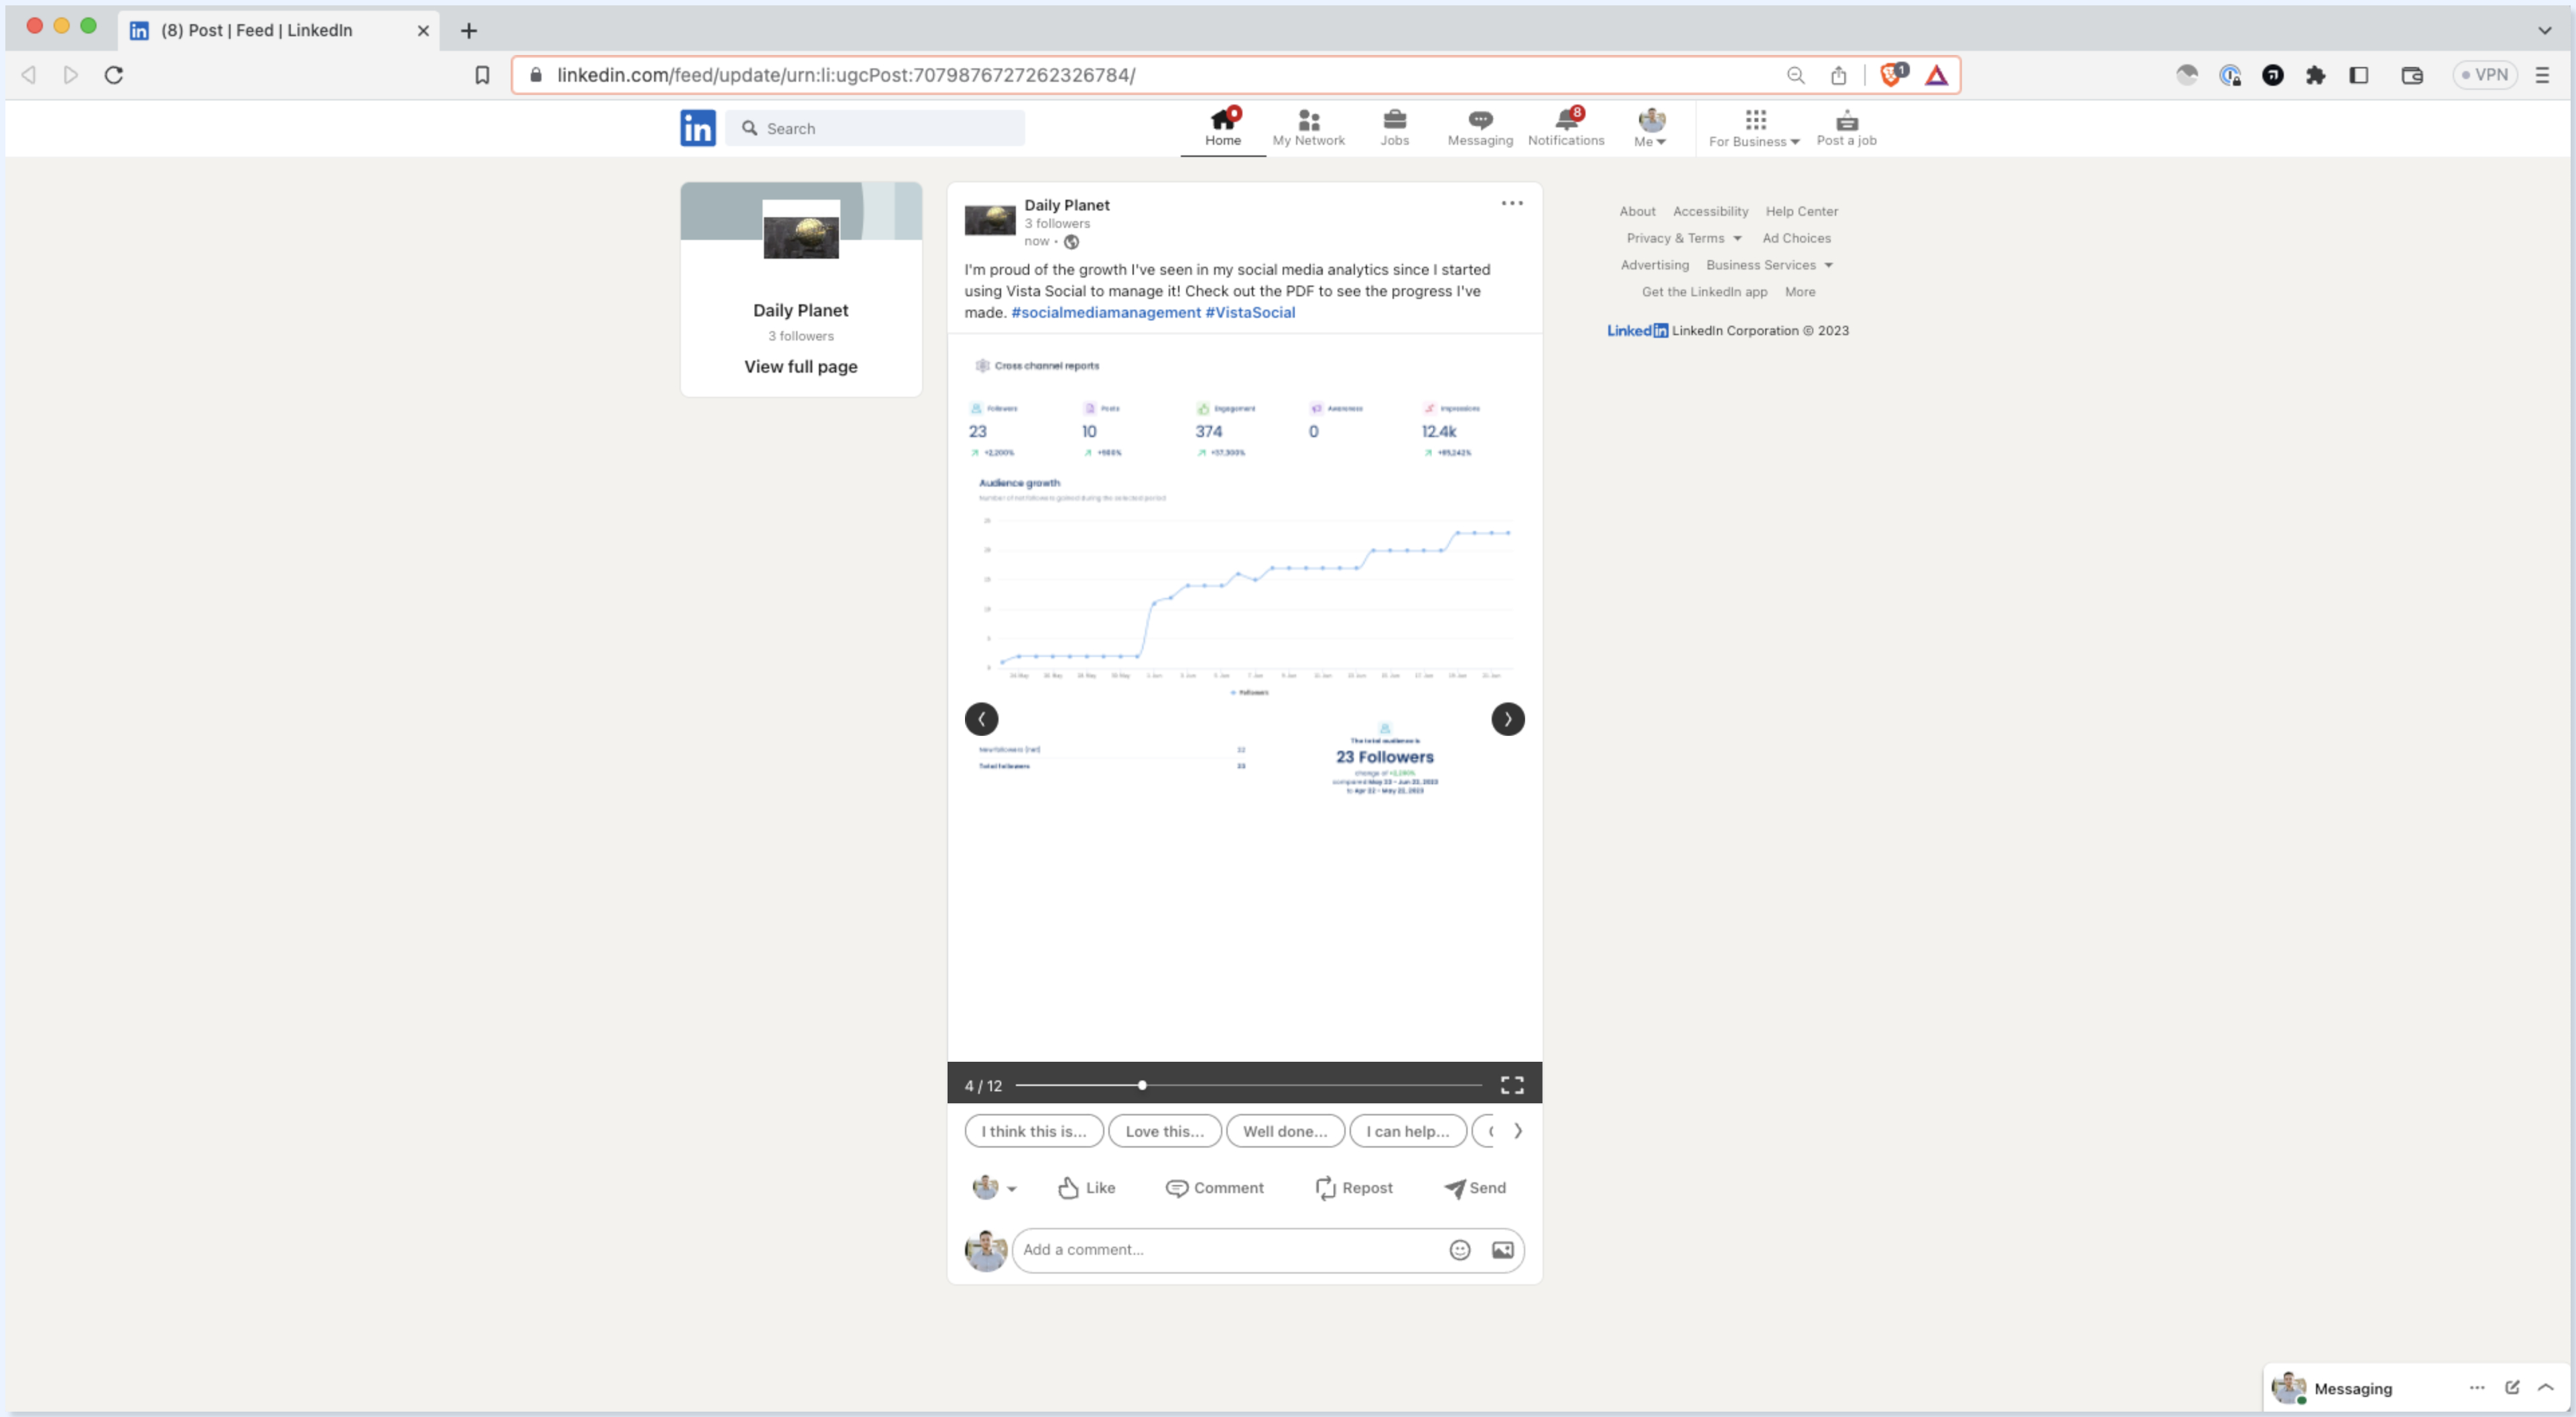Open the About footer link
This screenshot has width=2576, height=1417.
click(1637, 211)
